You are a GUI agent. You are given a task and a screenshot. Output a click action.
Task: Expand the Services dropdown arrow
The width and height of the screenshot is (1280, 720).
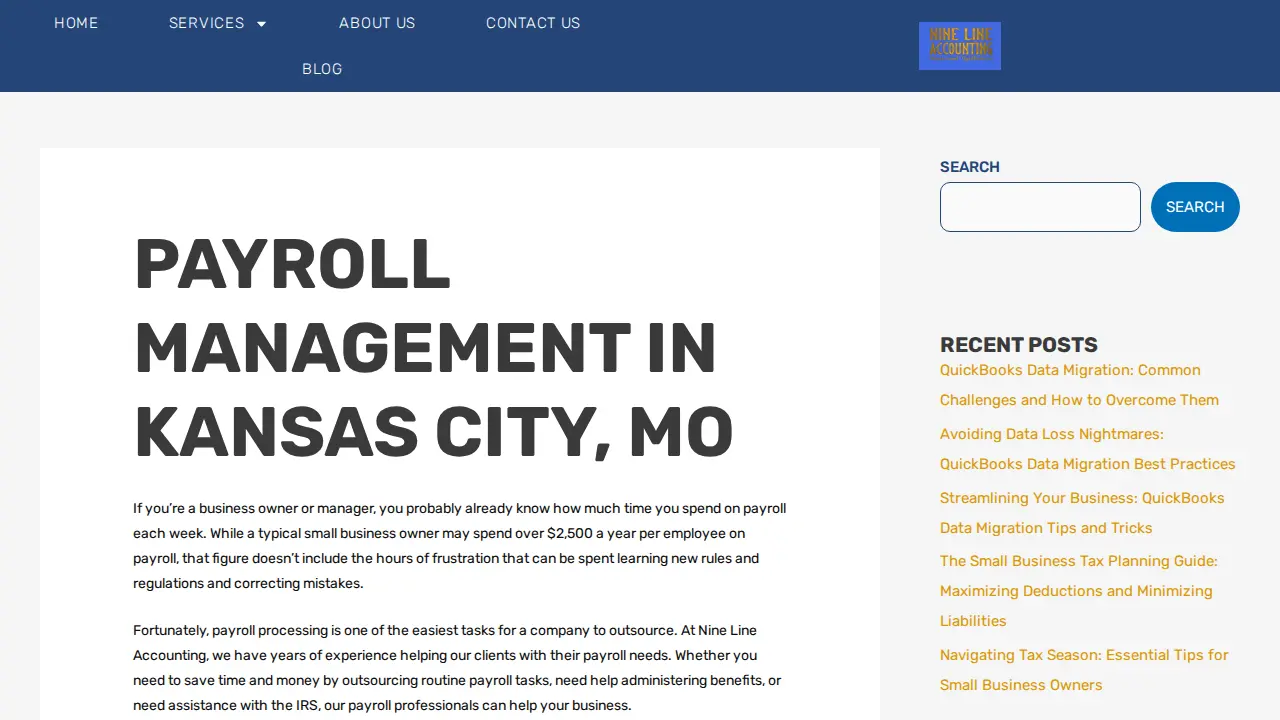click(262, 24)
